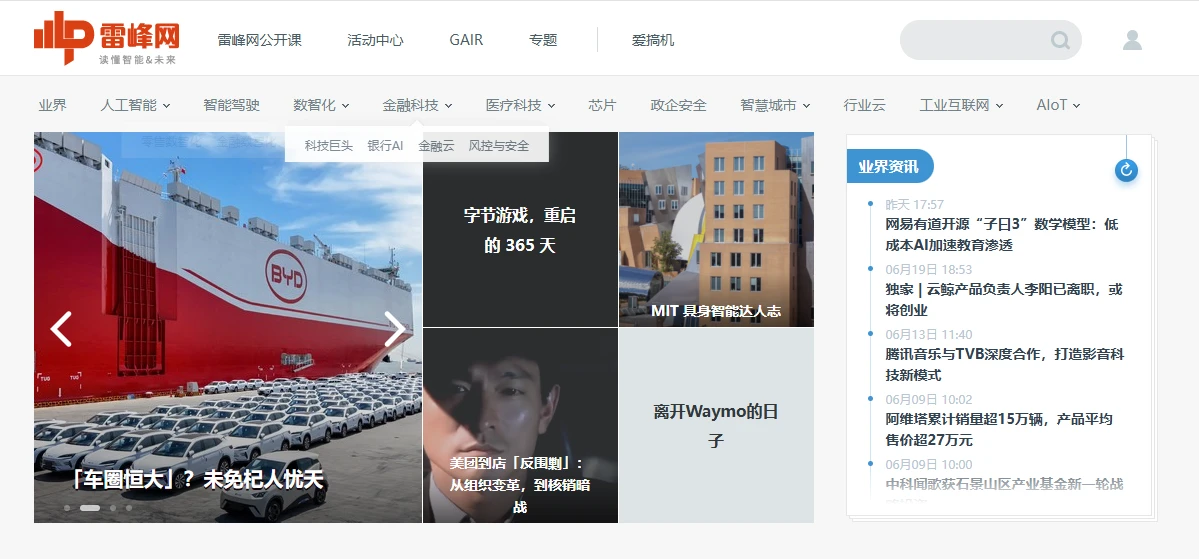The height and width of the screenshot is (559, 1199).
Task: Click timestamp 06月09日 10:00
Action: 929,465
